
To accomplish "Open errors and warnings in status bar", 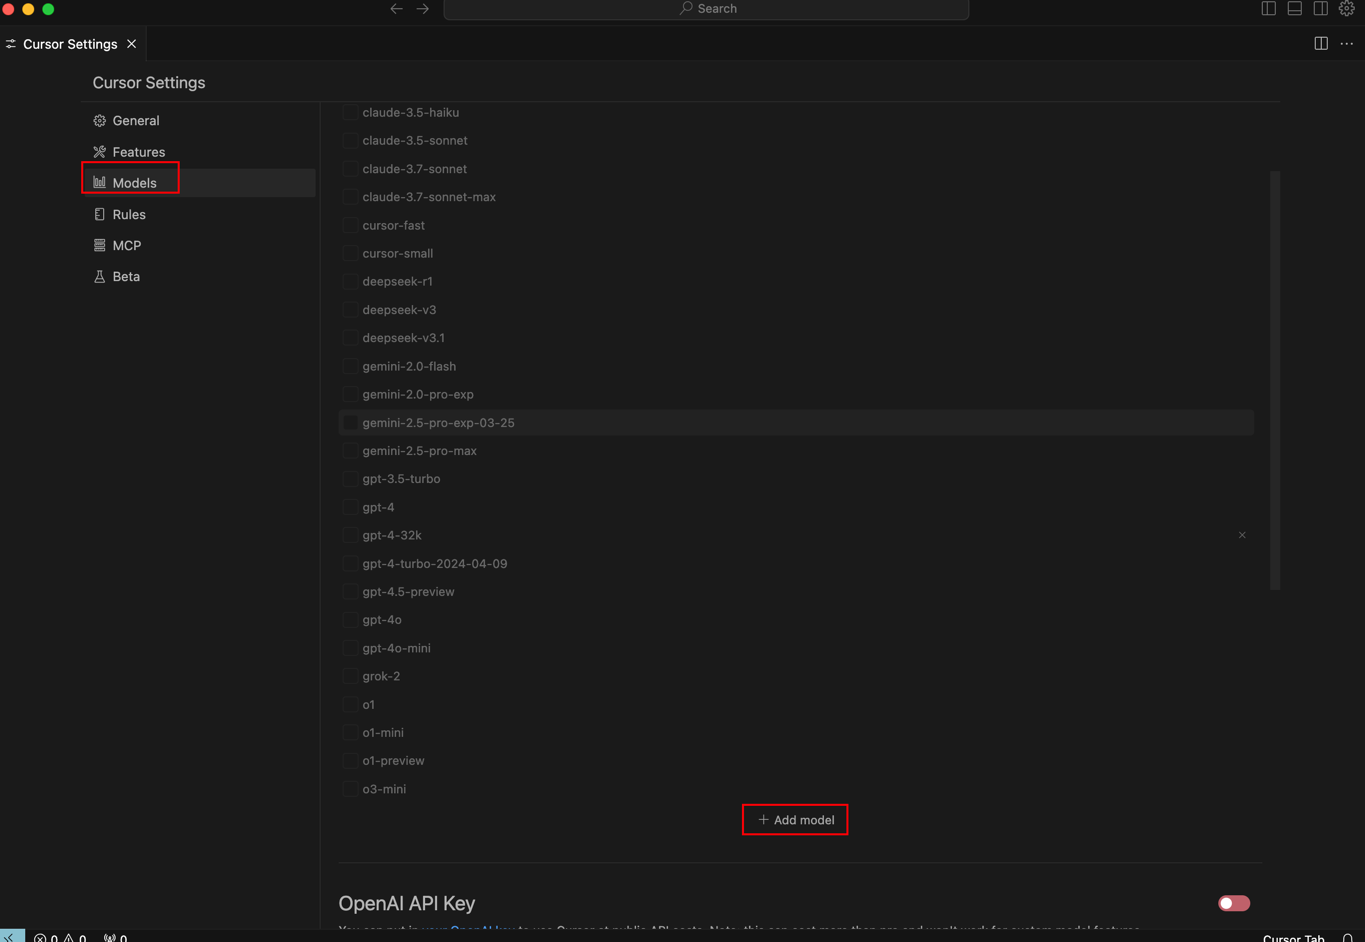I will (x=60, y=937).
